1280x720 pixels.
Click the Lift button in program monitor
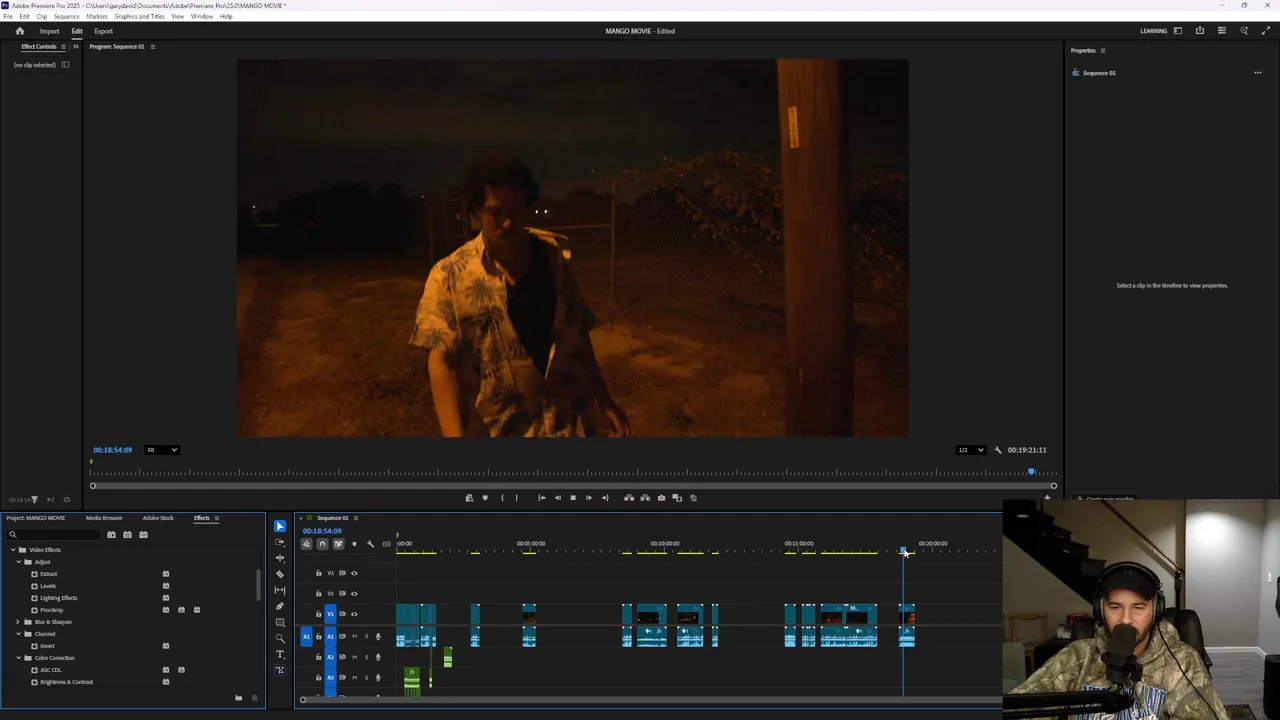pyautogui.click(x=629, y=498)
